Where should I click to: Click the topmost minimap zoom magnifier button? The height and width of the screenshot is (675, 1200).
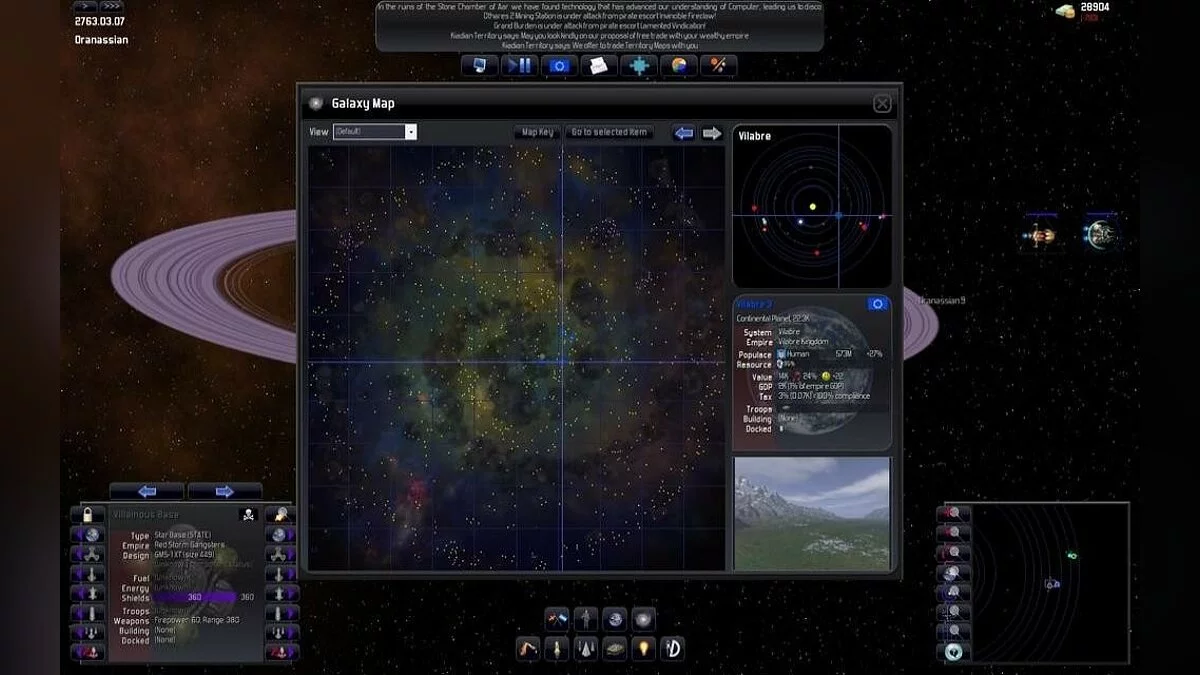(x=953, y=513)
